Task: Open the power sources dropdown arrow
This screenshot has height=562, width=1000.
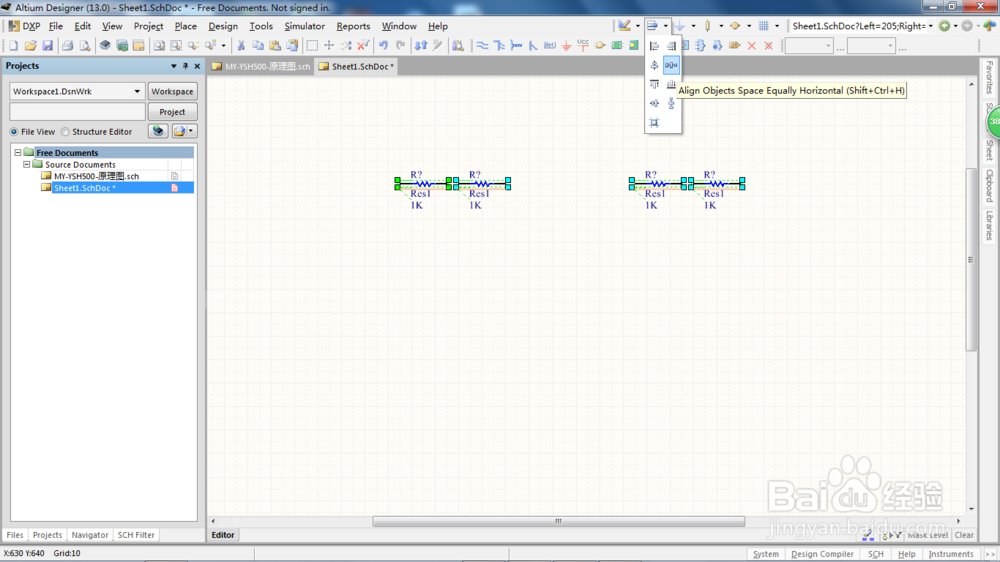Action: point(693,26)
